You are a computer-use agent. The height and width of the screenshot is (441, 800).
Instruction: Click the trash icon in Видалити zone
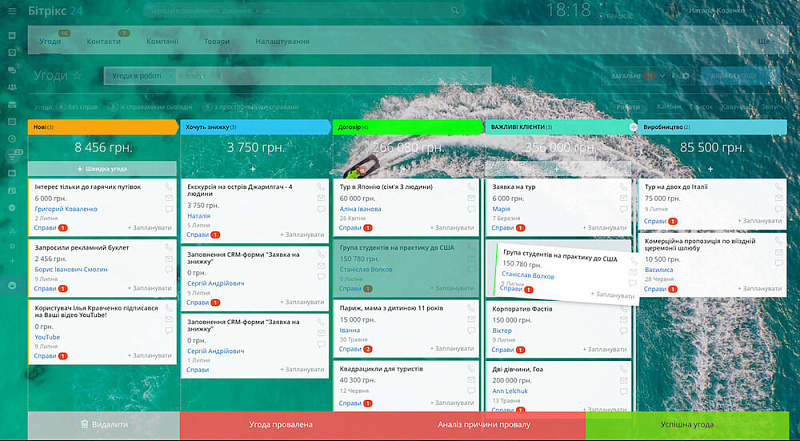click(x=86, y=425)
